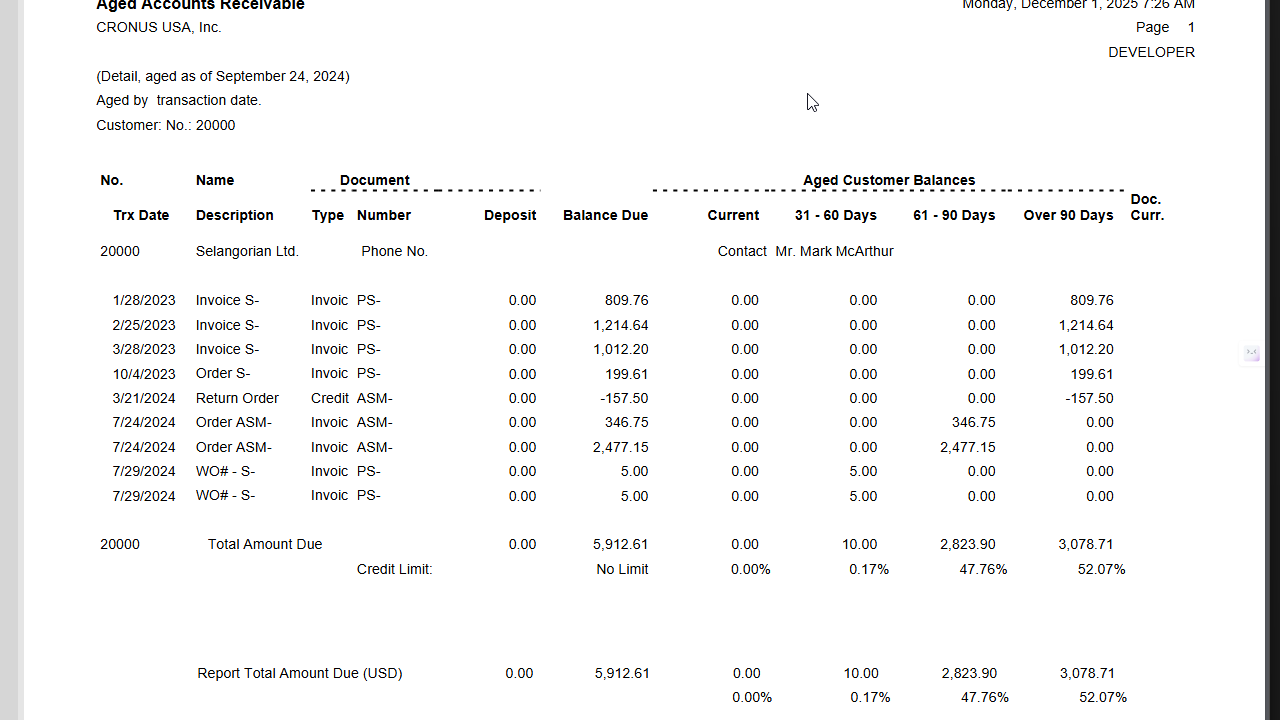The height and width of the screenshot is (720, 1280).
Task: Select the Trx Date column heading
Action: coord(141,215)
